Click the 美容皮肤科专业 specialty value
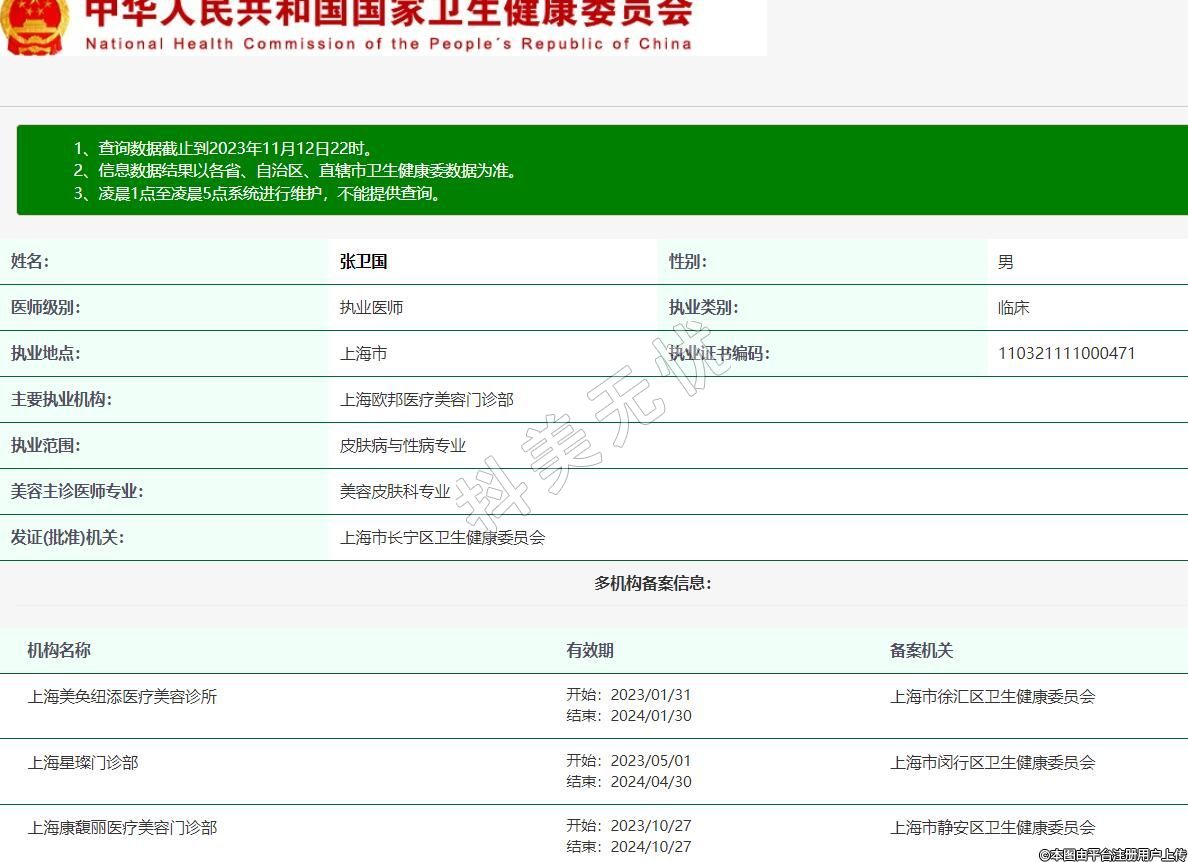1188x862 pixels. [394, 492]
